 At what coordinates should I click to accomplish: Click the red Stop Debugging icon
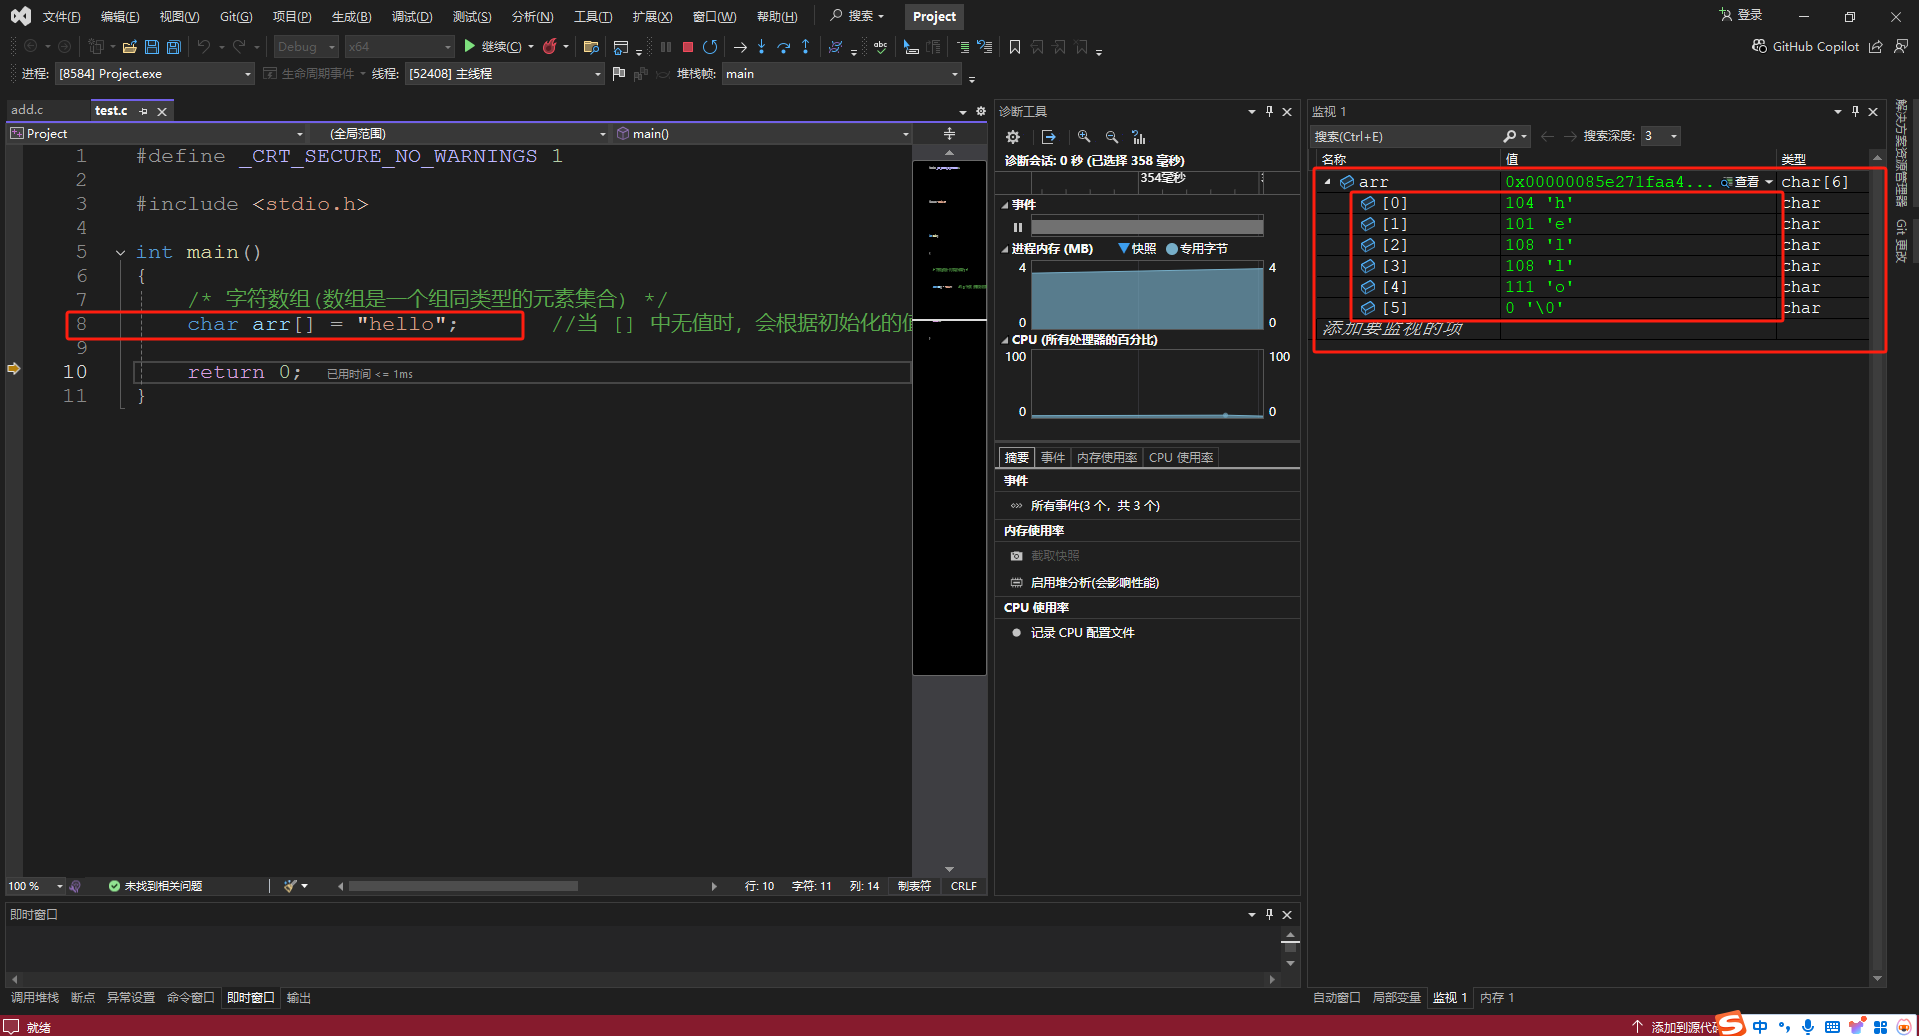tap(688, 47)
